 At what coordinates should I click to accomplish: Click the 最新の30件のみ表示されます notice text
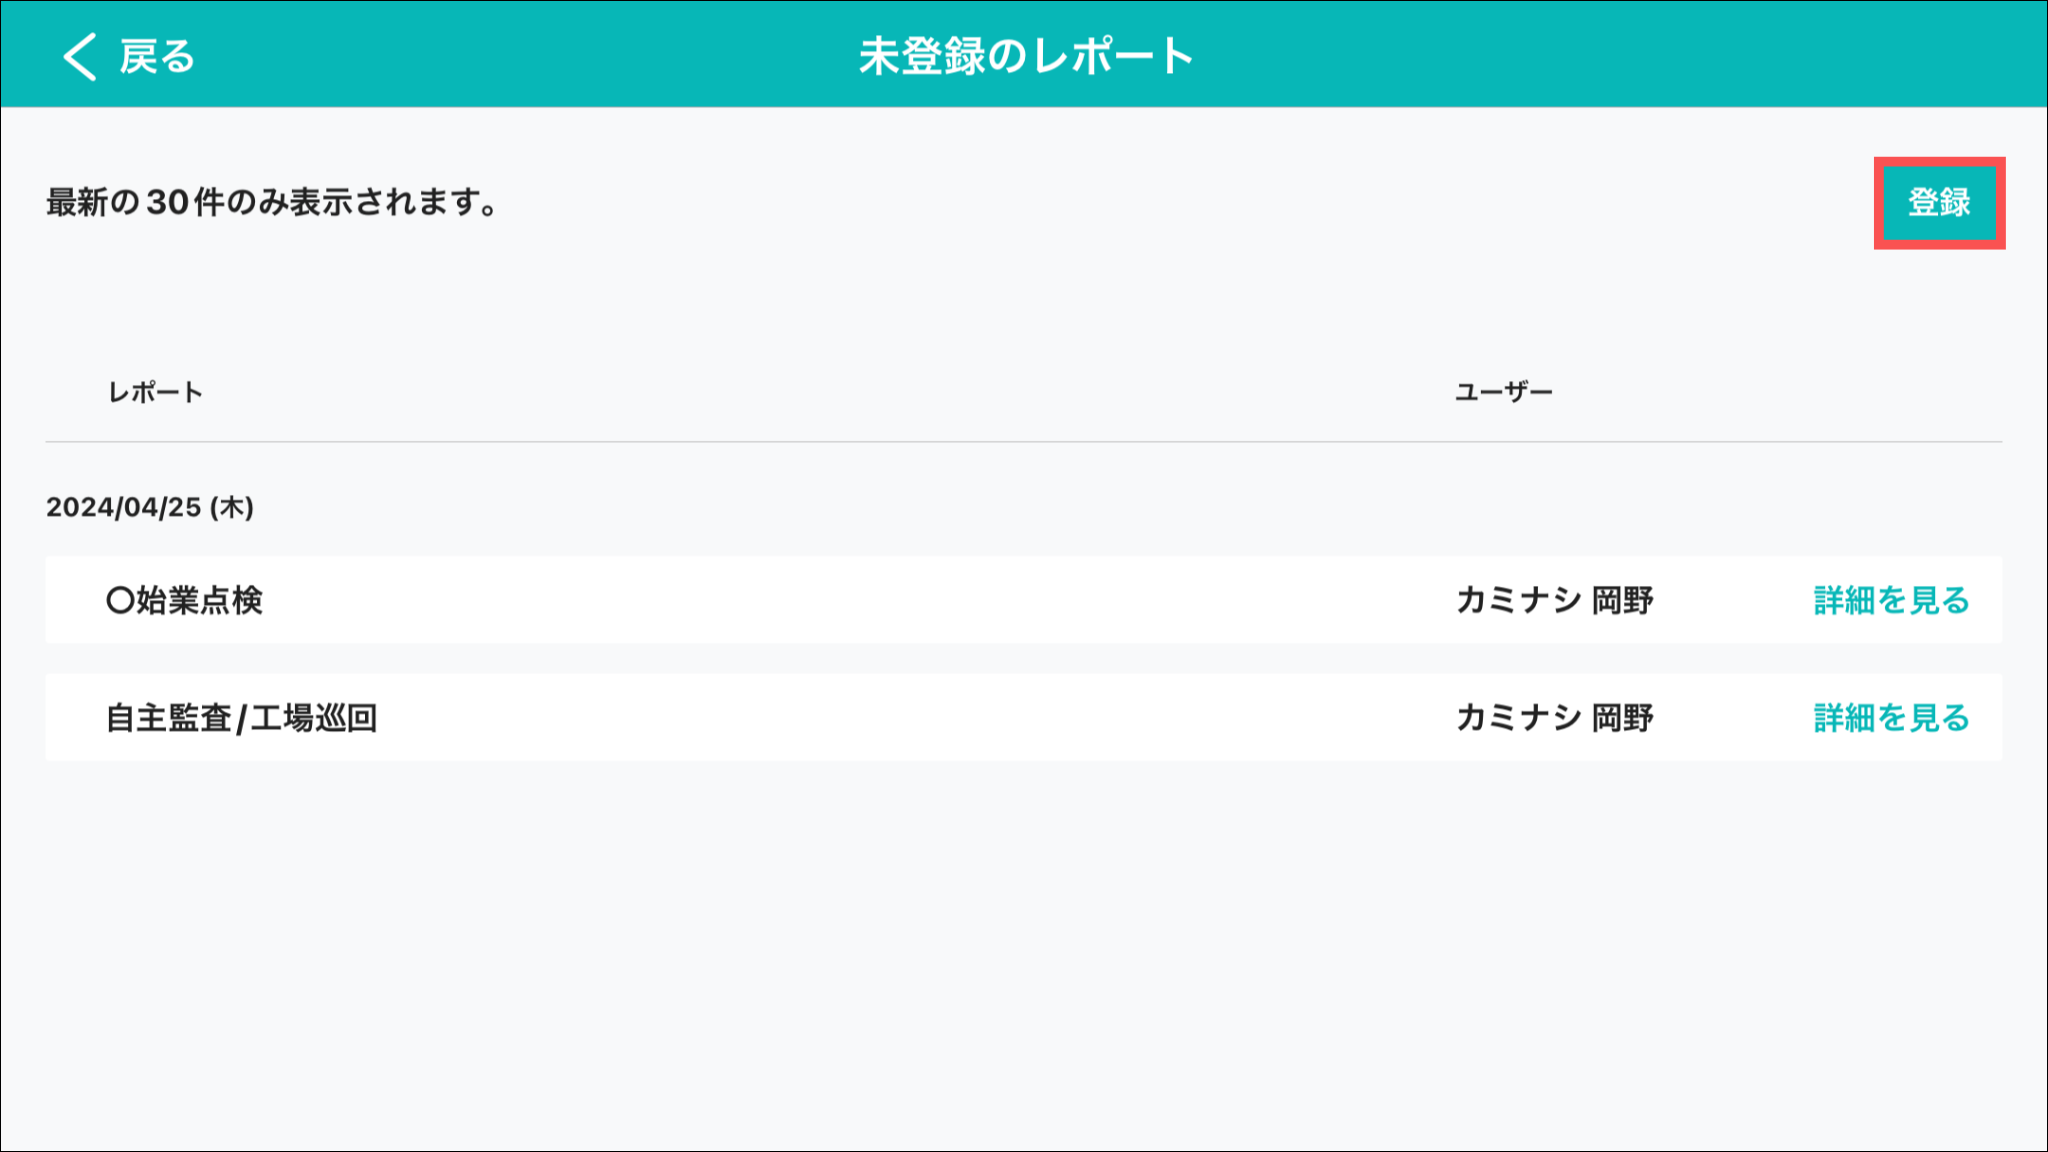click(x=272, y=202)
